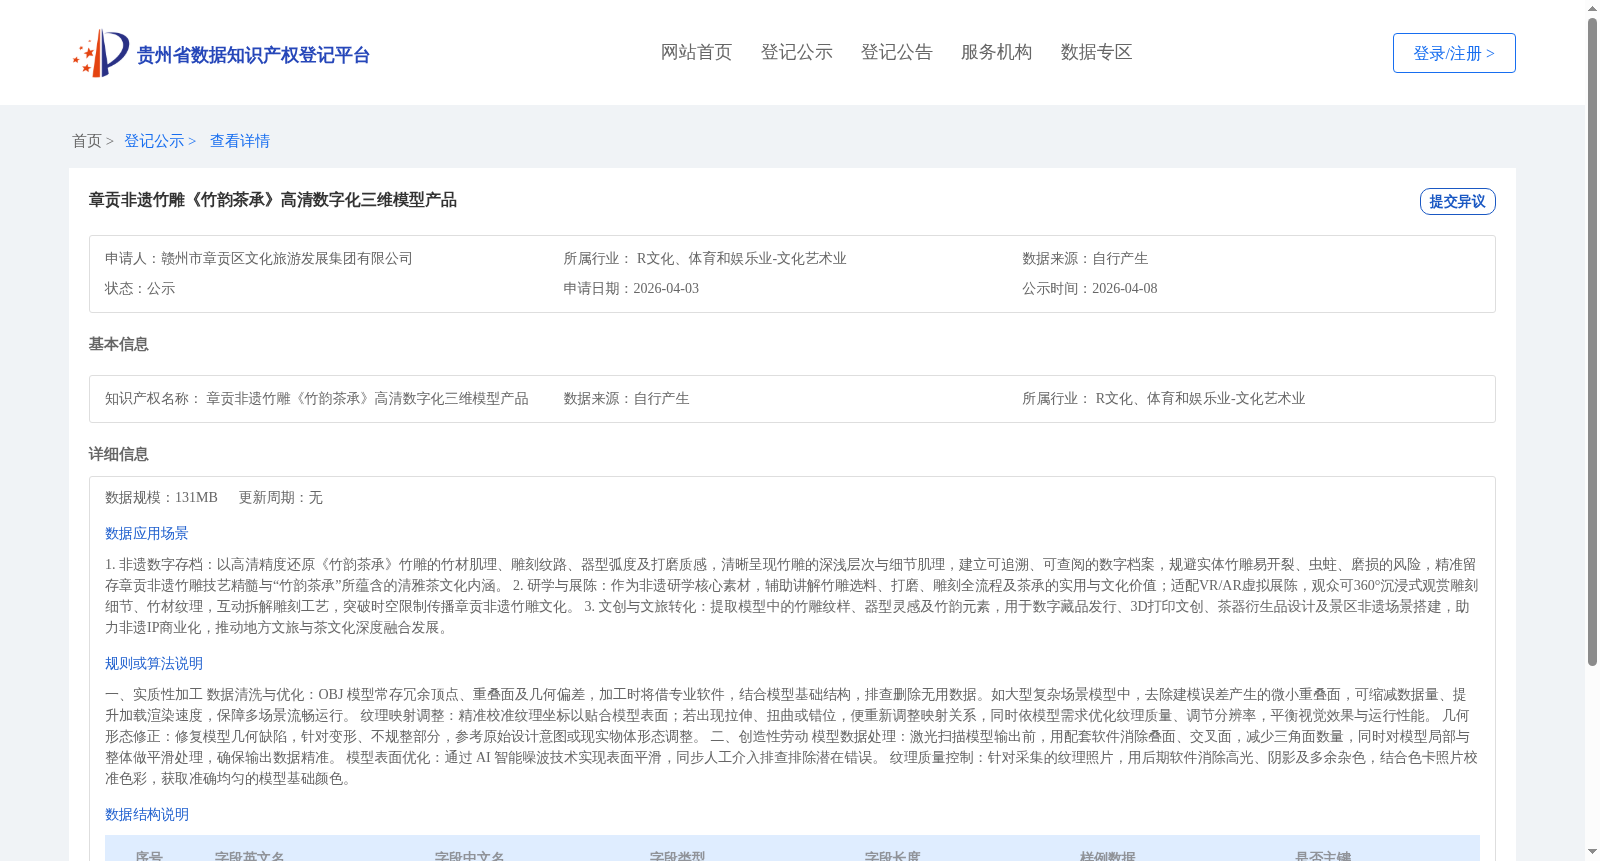Go to 网站首页 in the navigation
This screenshot has width=1600, height=861.
[696, 52]
